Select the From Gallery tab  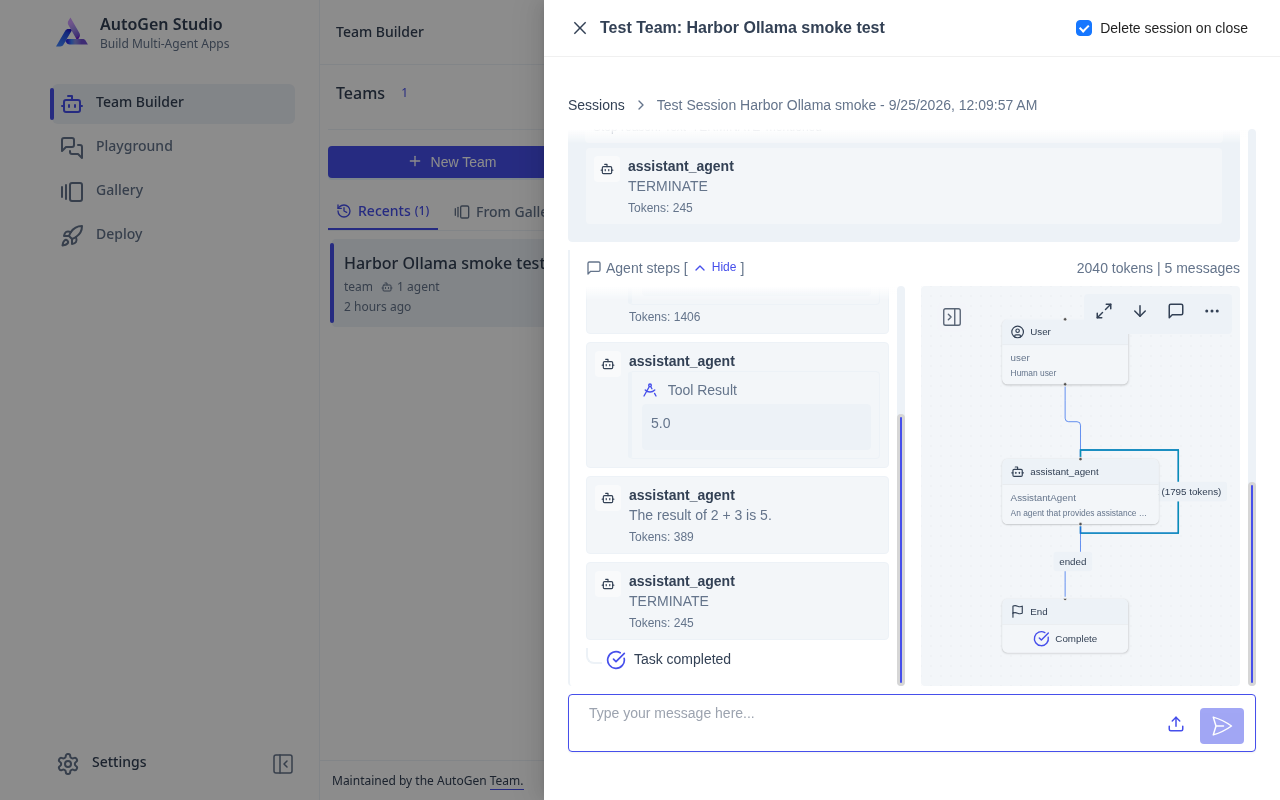pos(499,212)
